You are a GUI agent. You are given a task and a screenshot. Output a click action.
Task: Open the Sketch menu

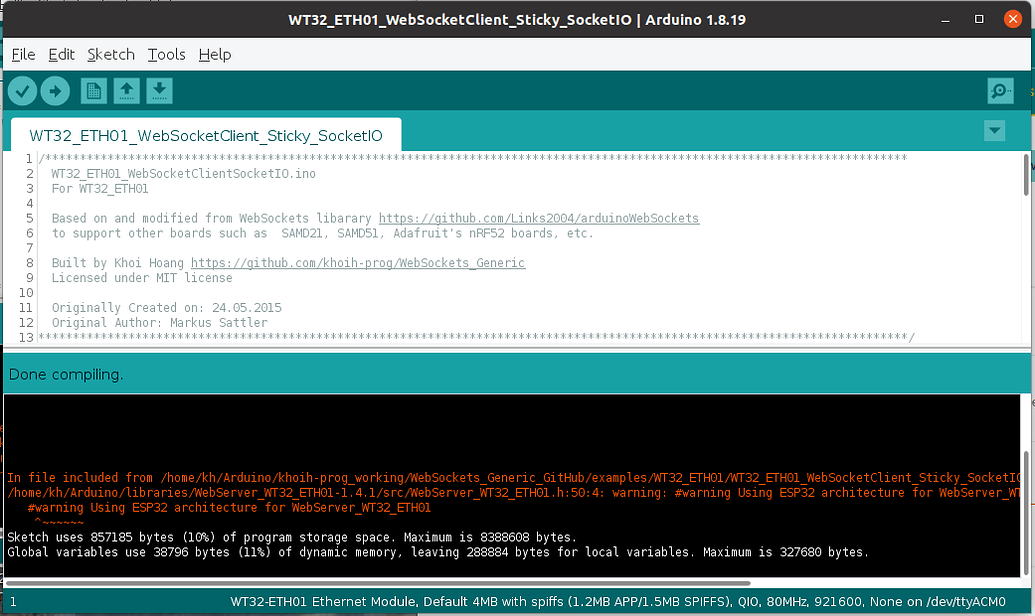pyautogui.click(x=110, y=54)
